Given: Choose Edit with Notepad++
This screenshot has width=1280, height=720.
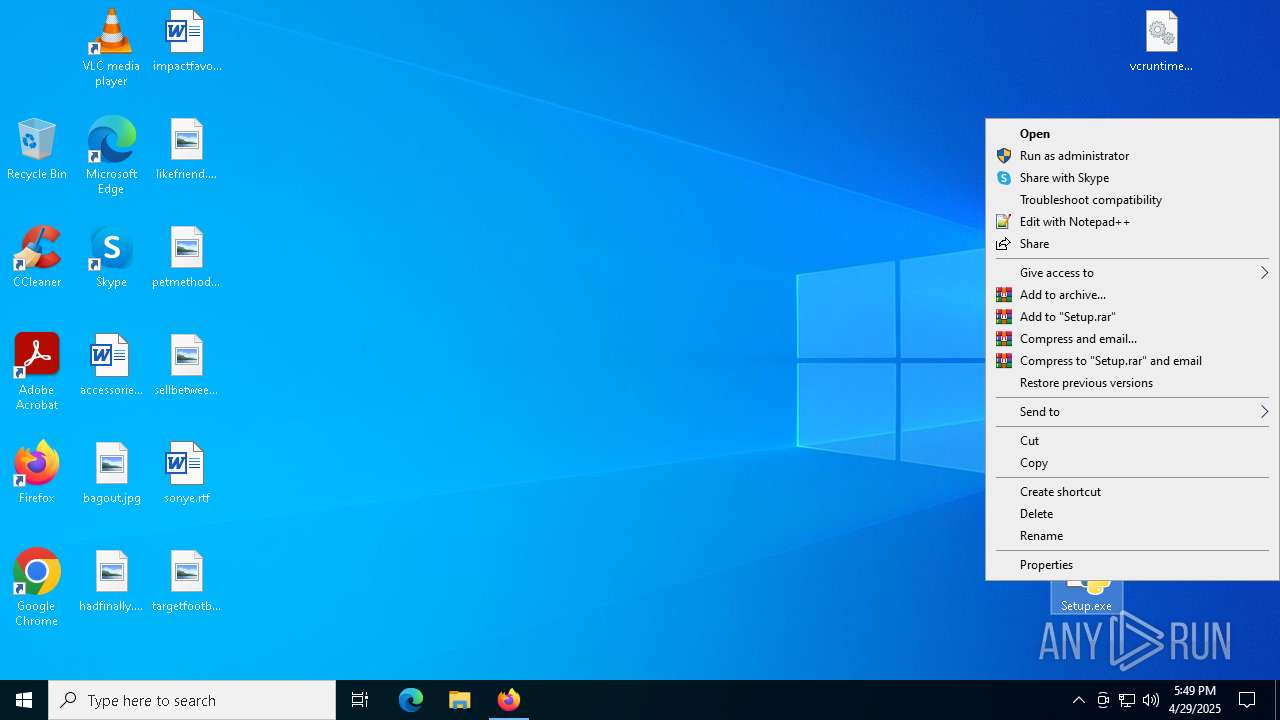Looking at the screenshot, I should 1132,222.
